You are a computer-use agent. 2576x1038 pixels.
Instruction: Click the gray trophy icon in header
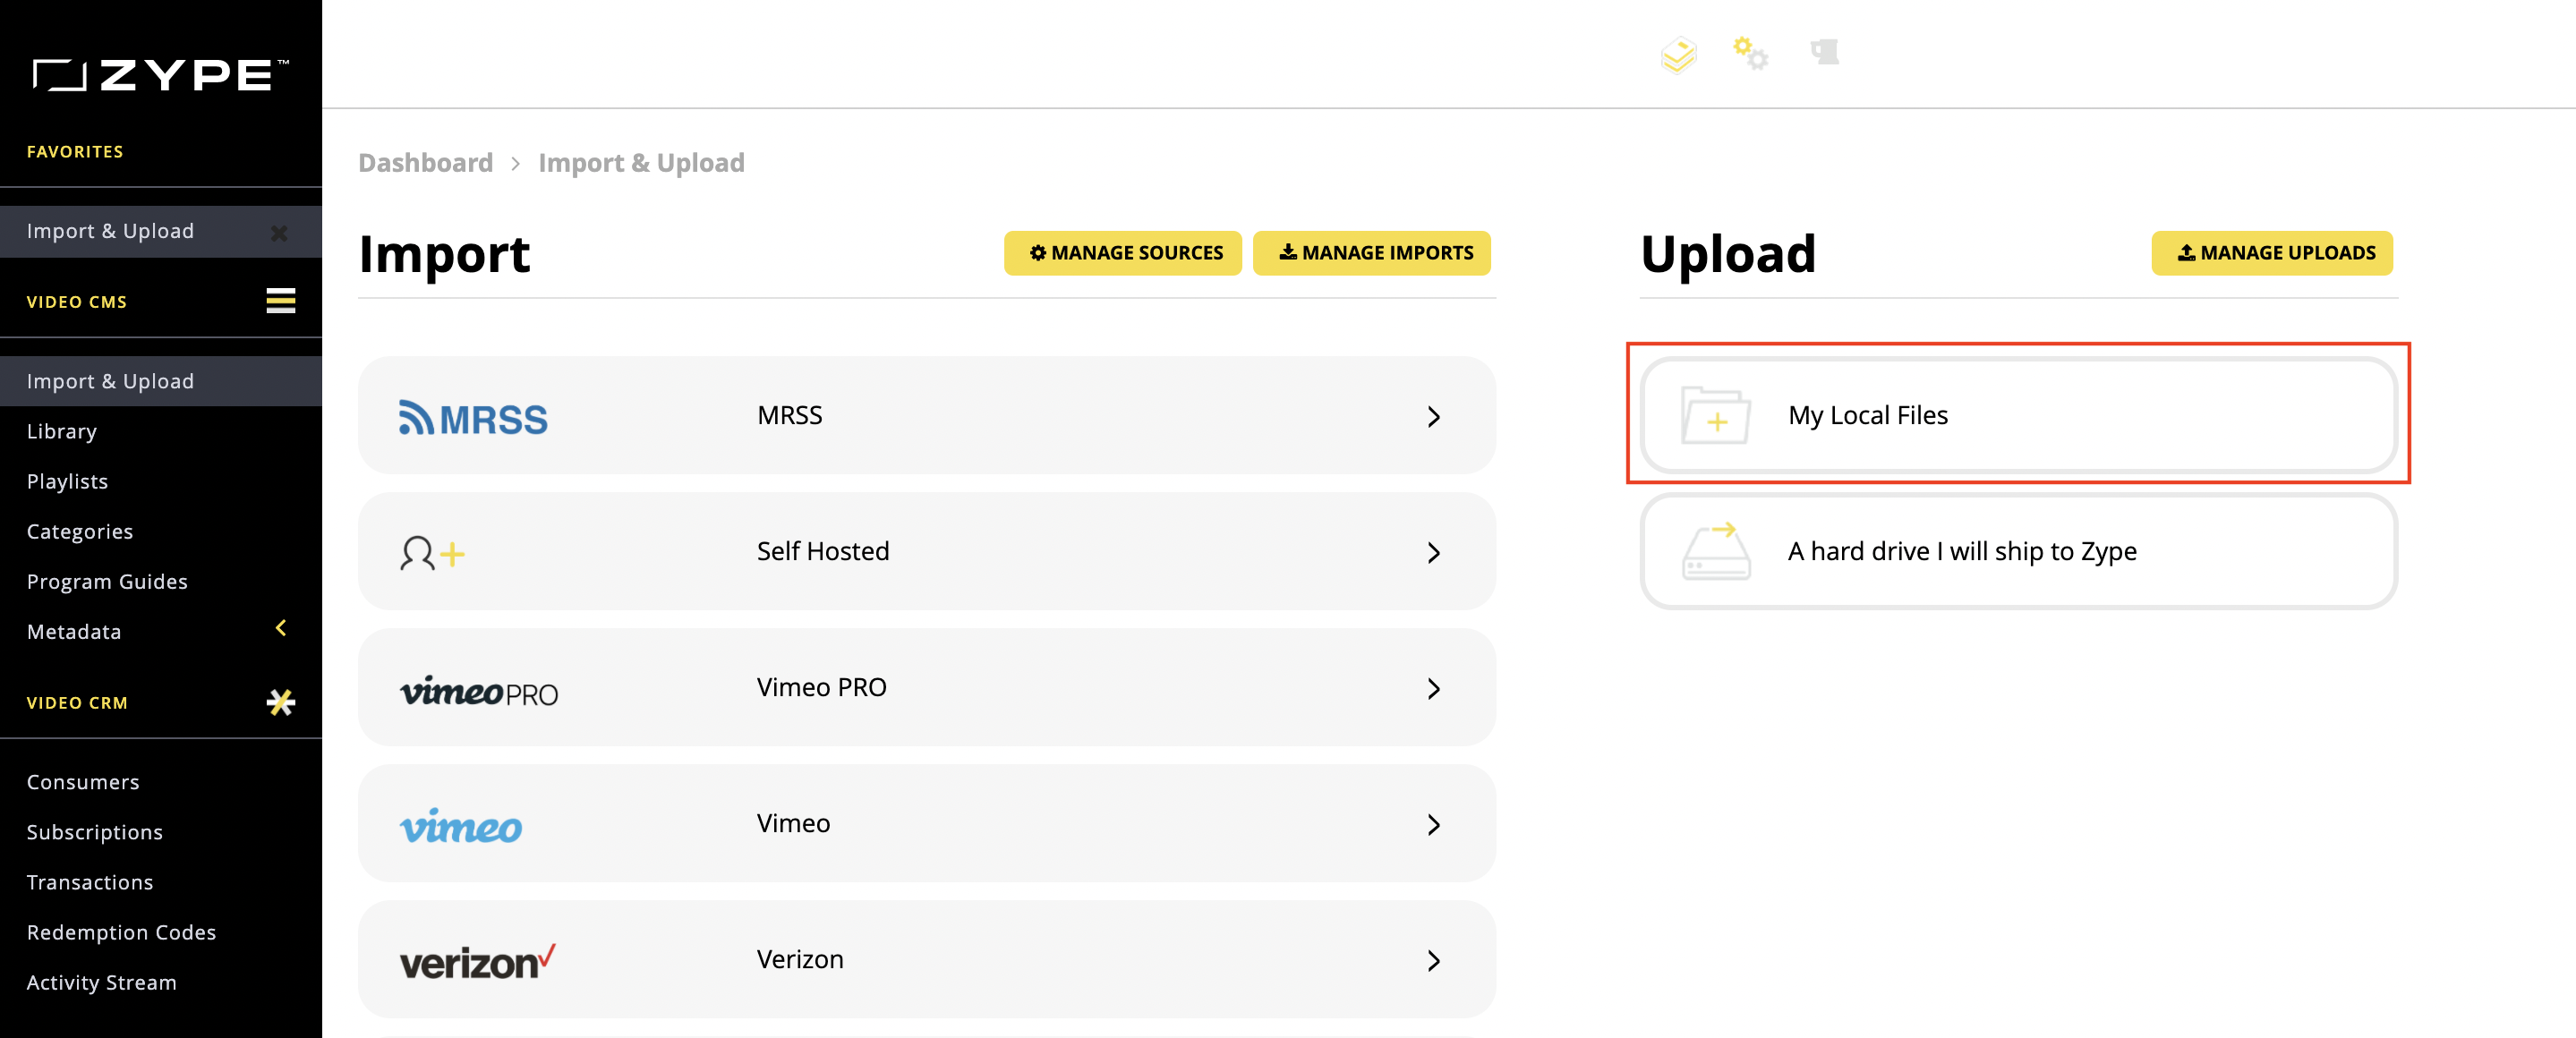click(x=1825, y=52)
